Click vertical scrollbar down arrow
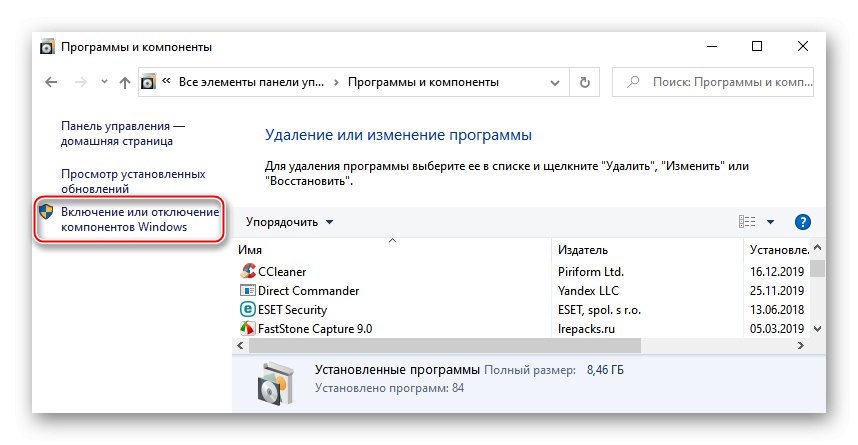This screenshot has height=445, width=858. point(818,329)
